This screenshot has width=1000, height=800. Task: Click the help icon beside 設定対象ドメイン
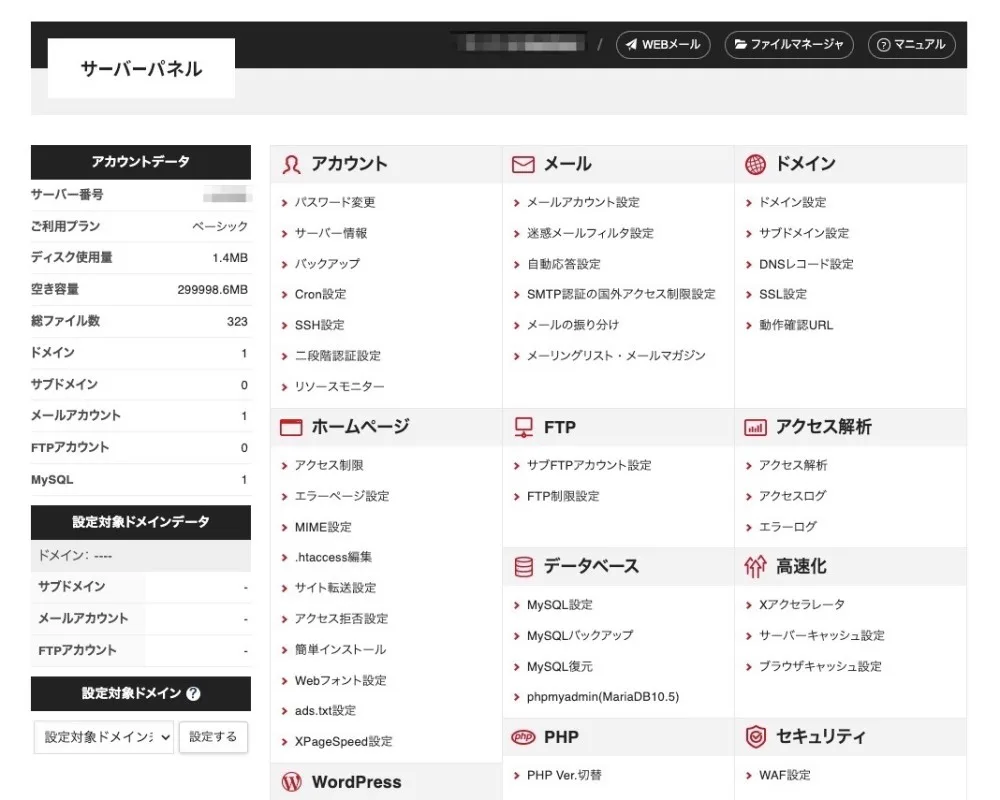193,693
